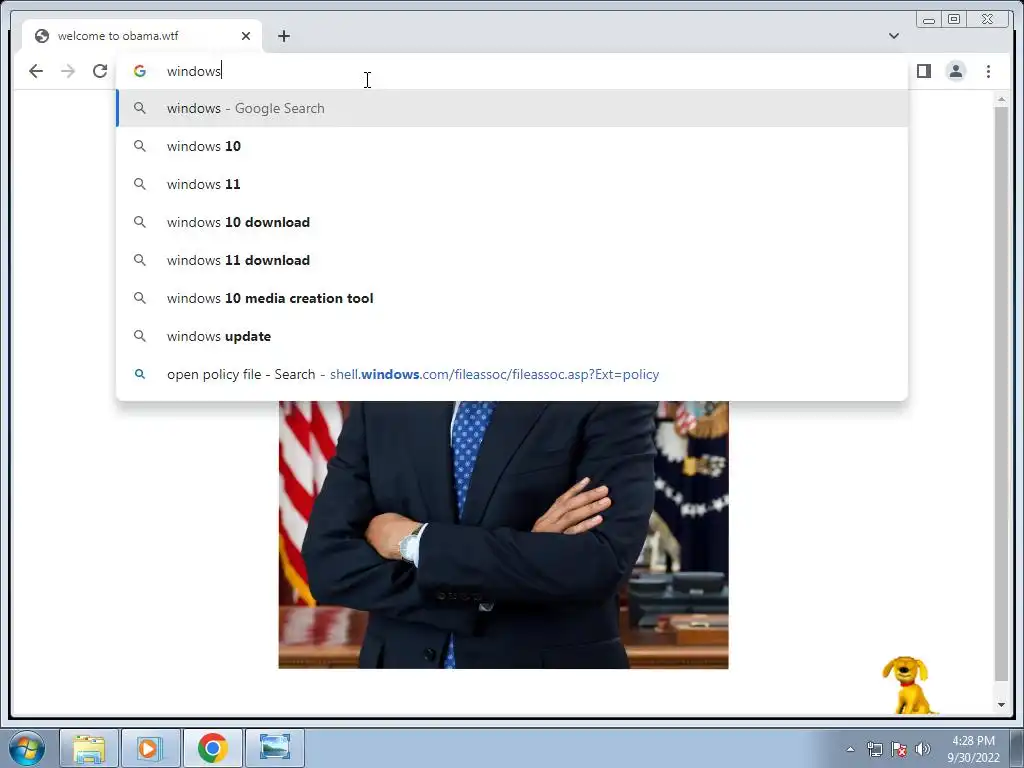Reload the current page
The image size is (1024, 768).
click(100, 71)
